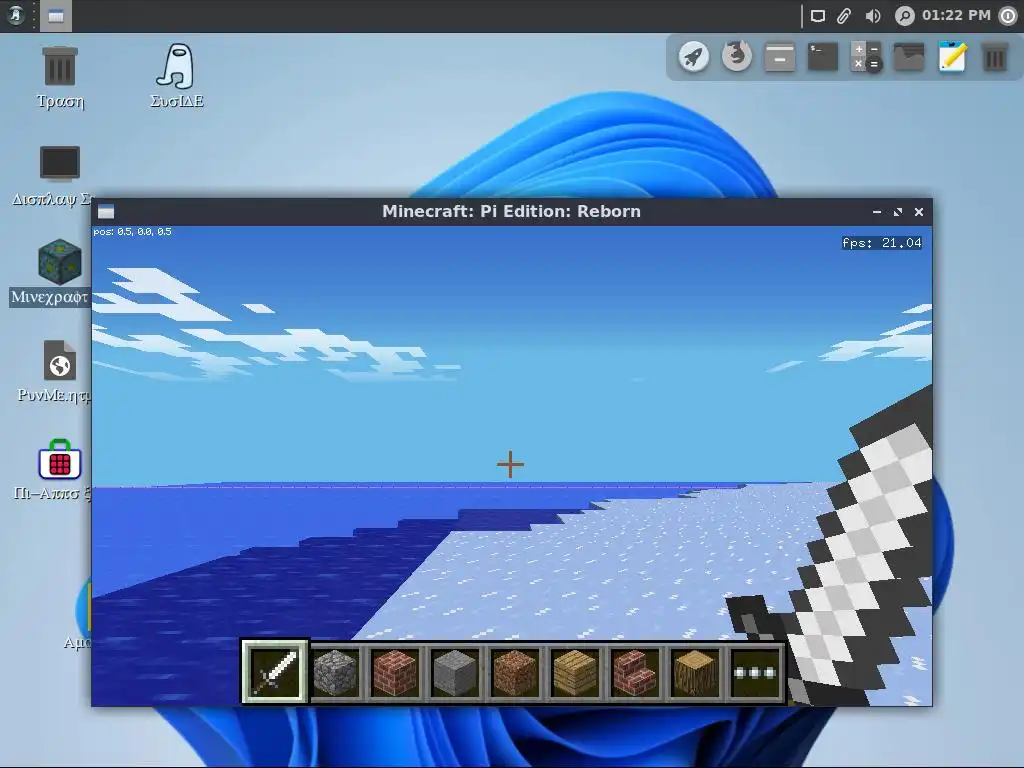This screenshot has height=768, width=1024.
Task: Select the red brick block in hotbar
Action: pyautogui.click(x=395, y=673)
